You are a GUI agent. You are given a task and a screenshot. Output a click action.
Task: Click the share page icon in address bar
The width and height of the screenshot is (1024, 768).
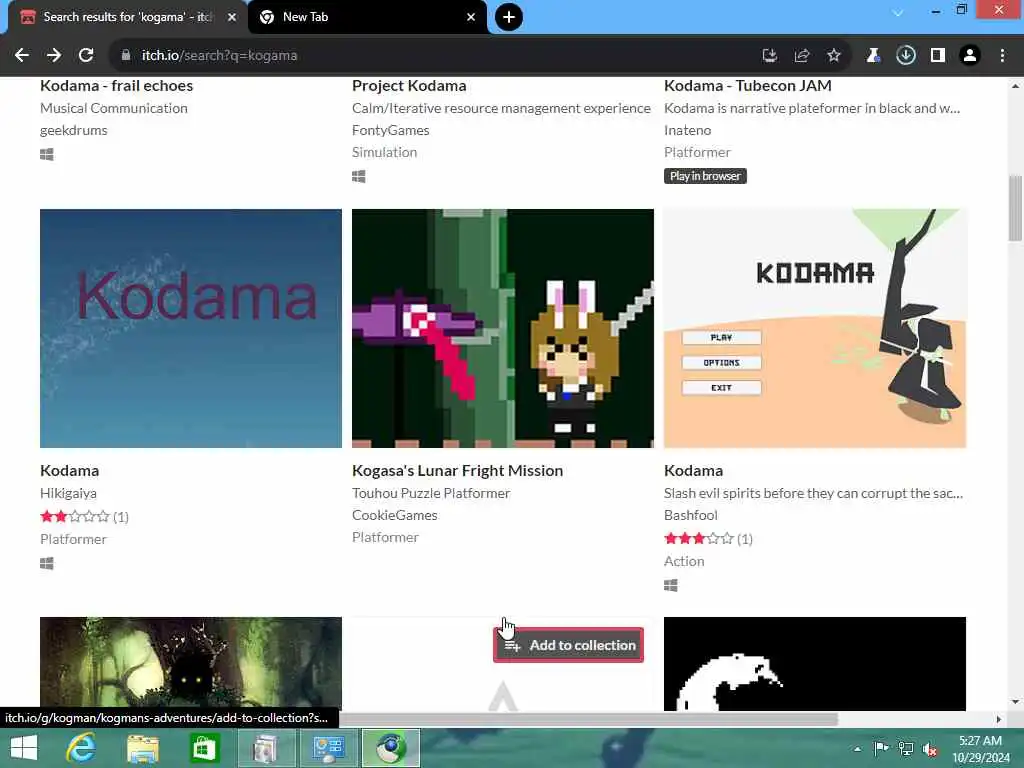802,56
